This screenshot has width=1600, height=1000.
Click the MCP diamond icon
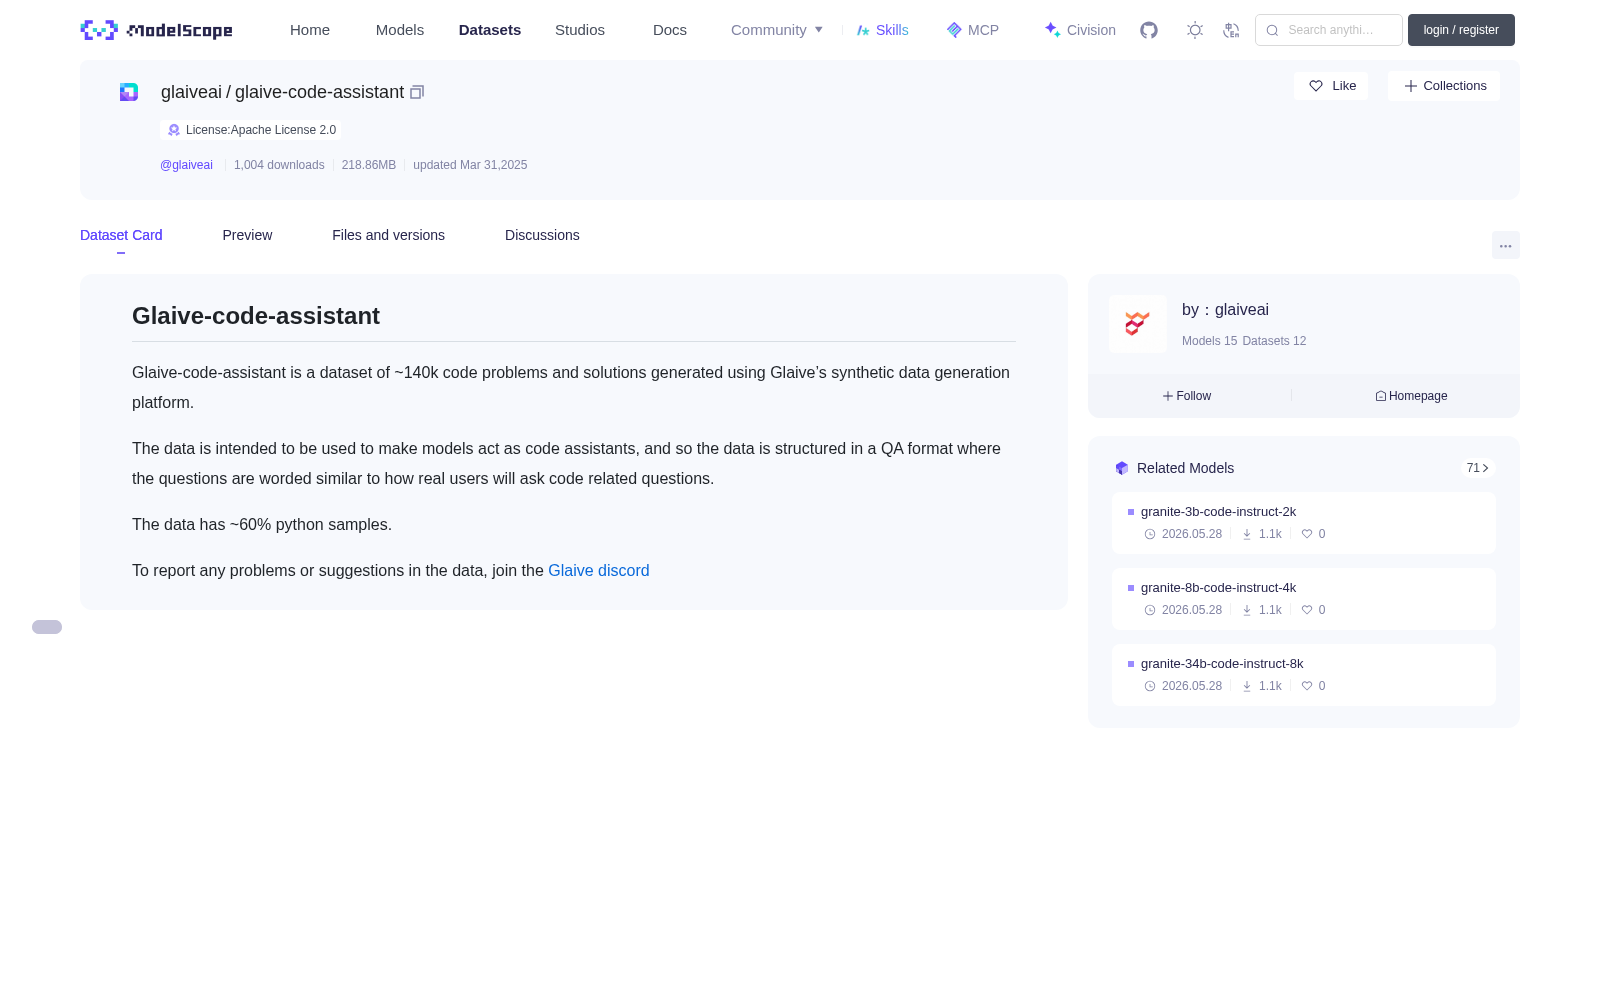tap(954, 30)
